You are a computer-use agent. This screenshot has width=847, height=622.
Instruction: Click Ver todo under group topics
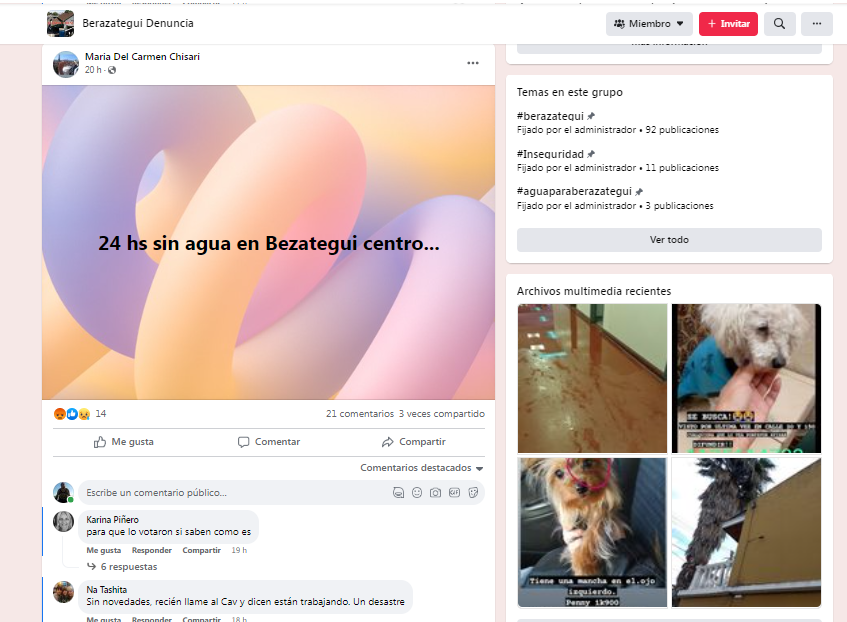(x=669, y=240)
